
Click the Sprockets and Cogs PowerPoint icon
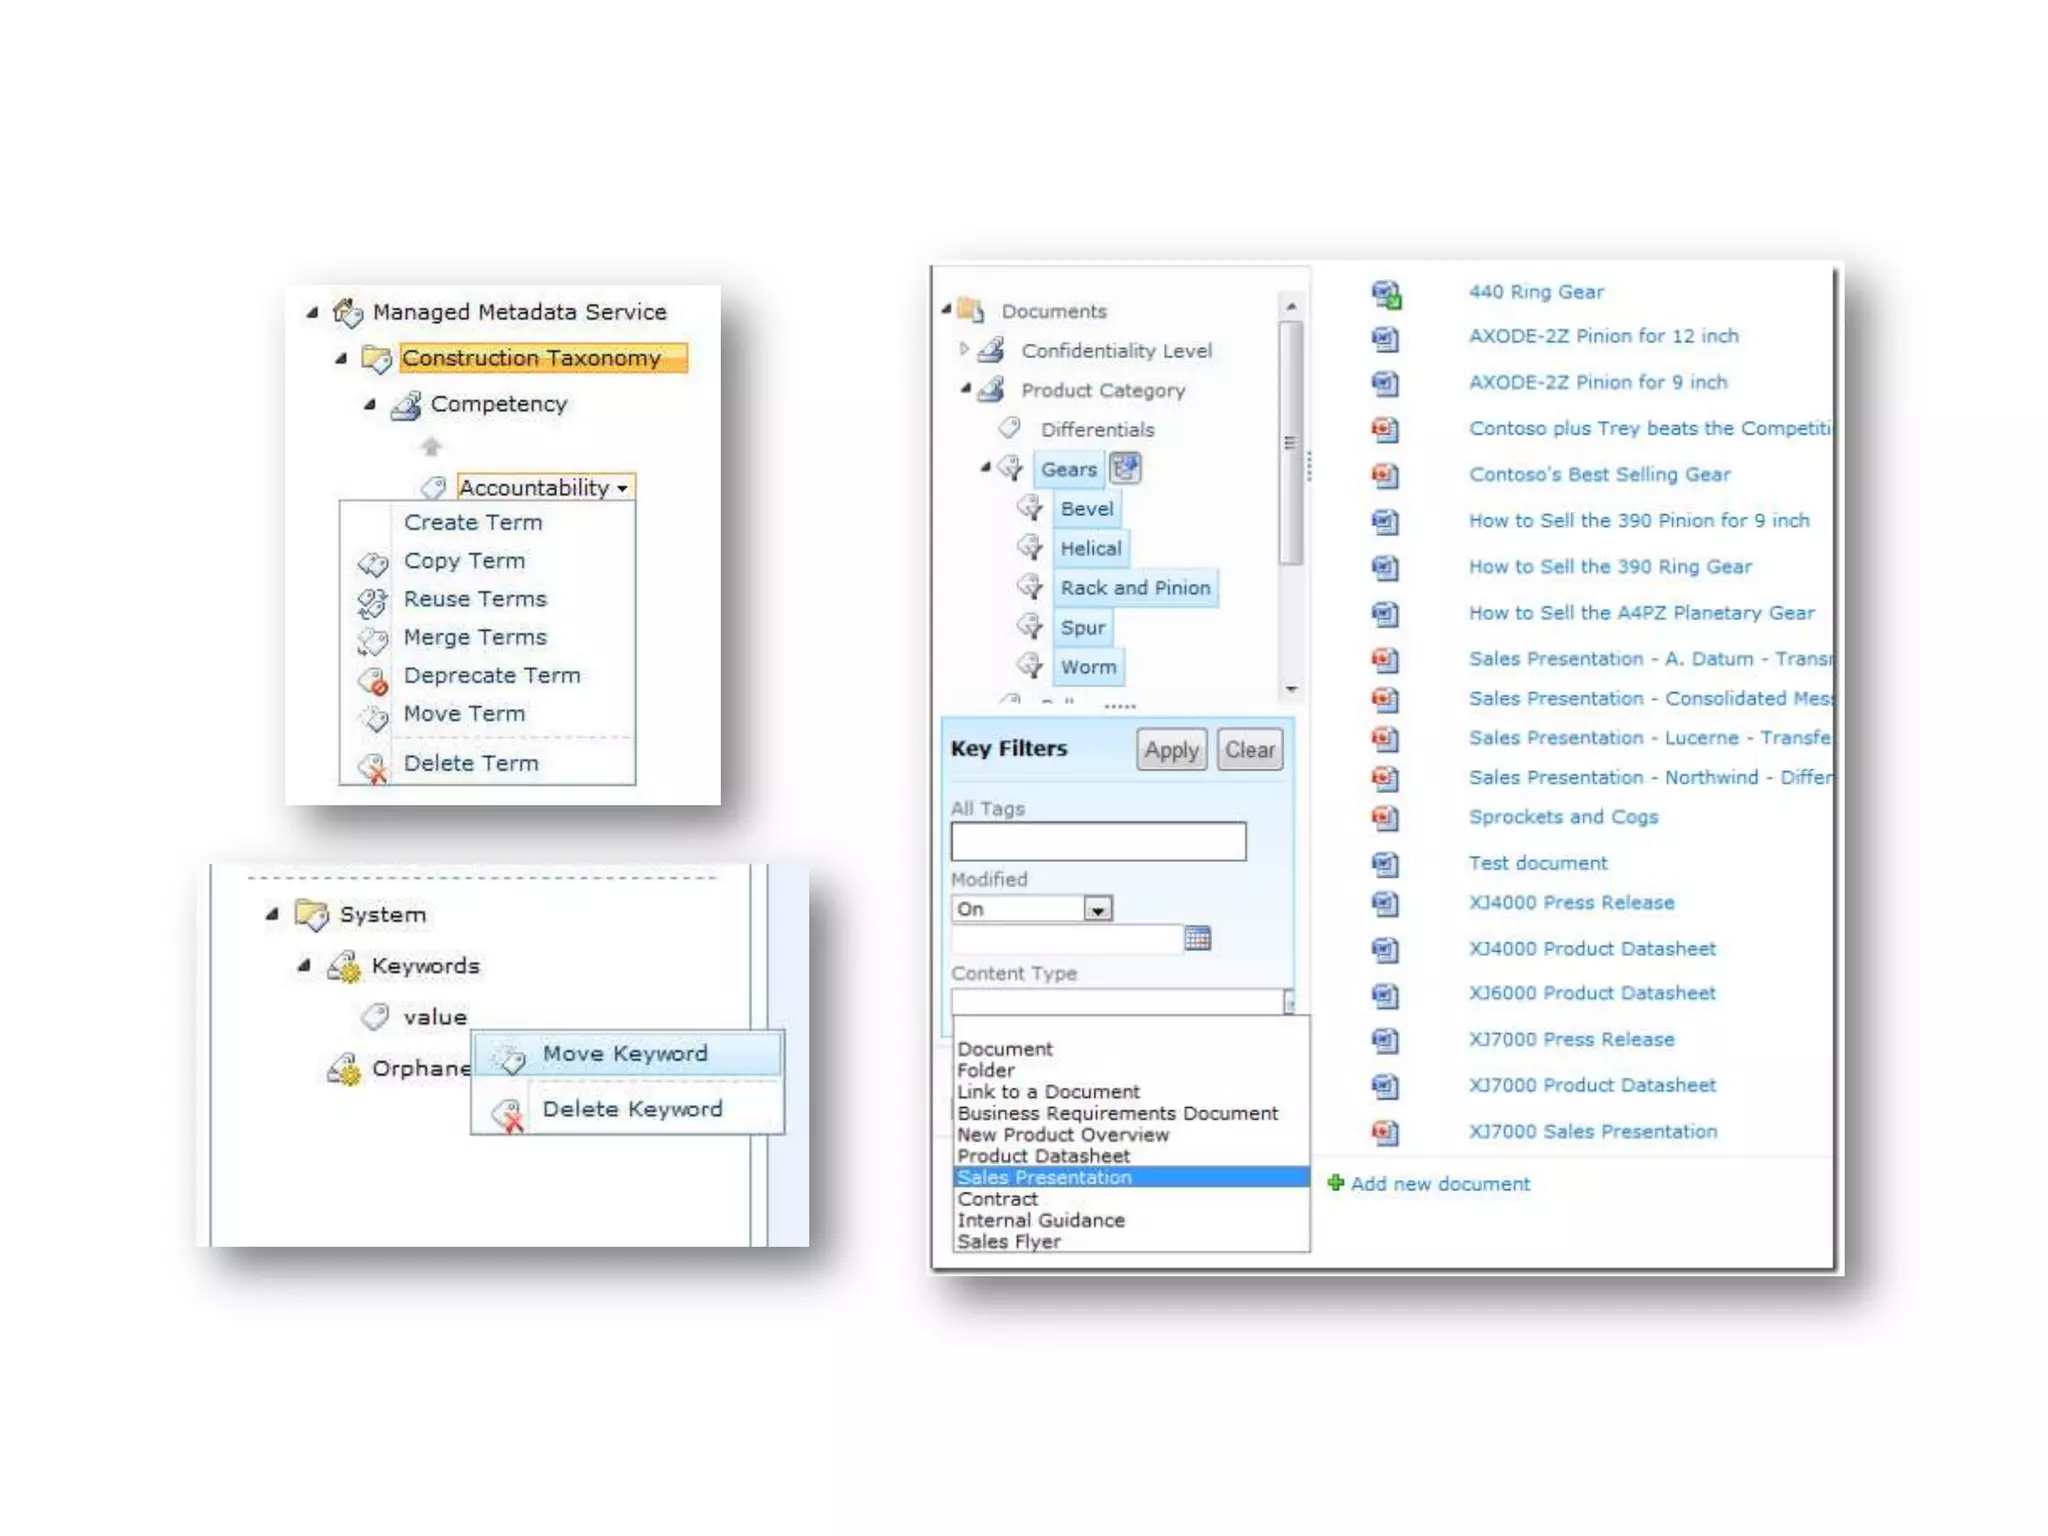pyautogui.click(x=1385, y=818)
